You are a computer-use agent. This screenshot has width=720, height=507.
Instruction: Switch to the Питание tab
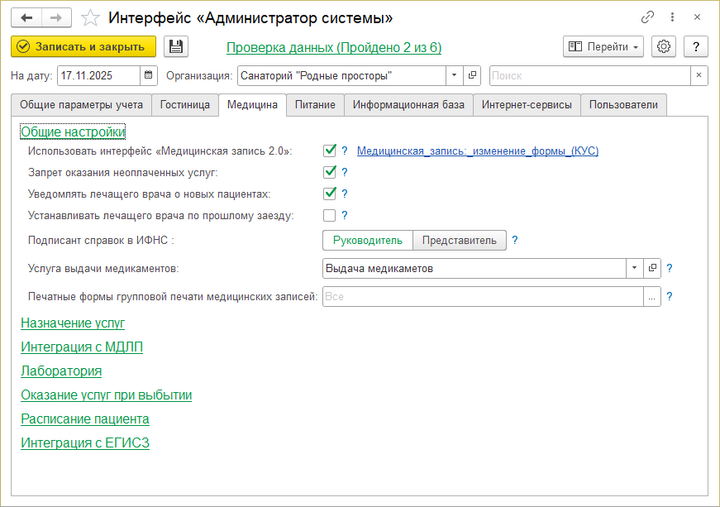point(315,105)
